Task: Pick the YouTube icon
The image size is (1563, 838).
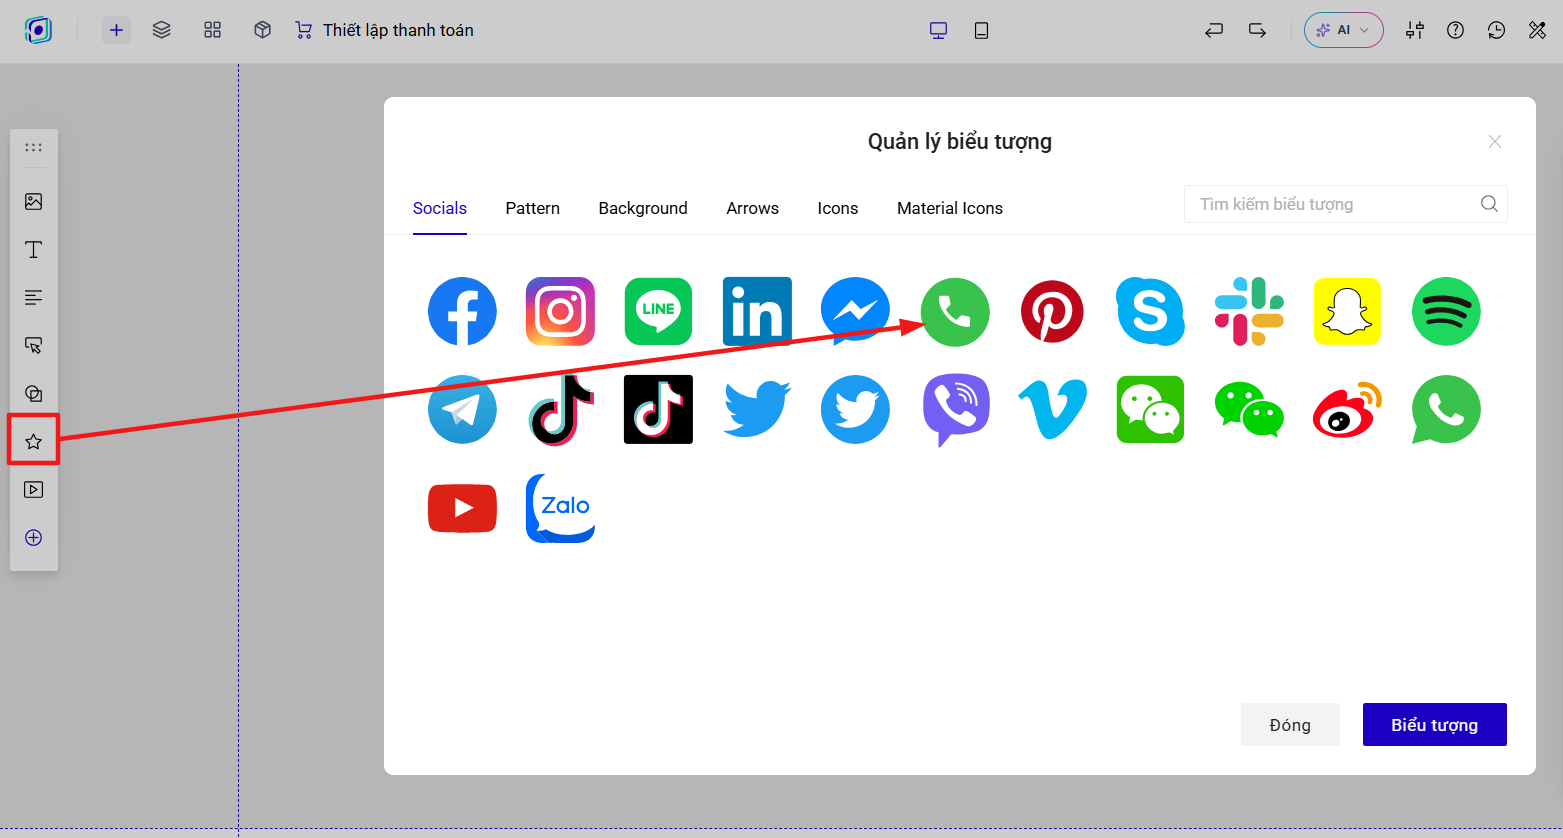Action: [x=462, y=508]
